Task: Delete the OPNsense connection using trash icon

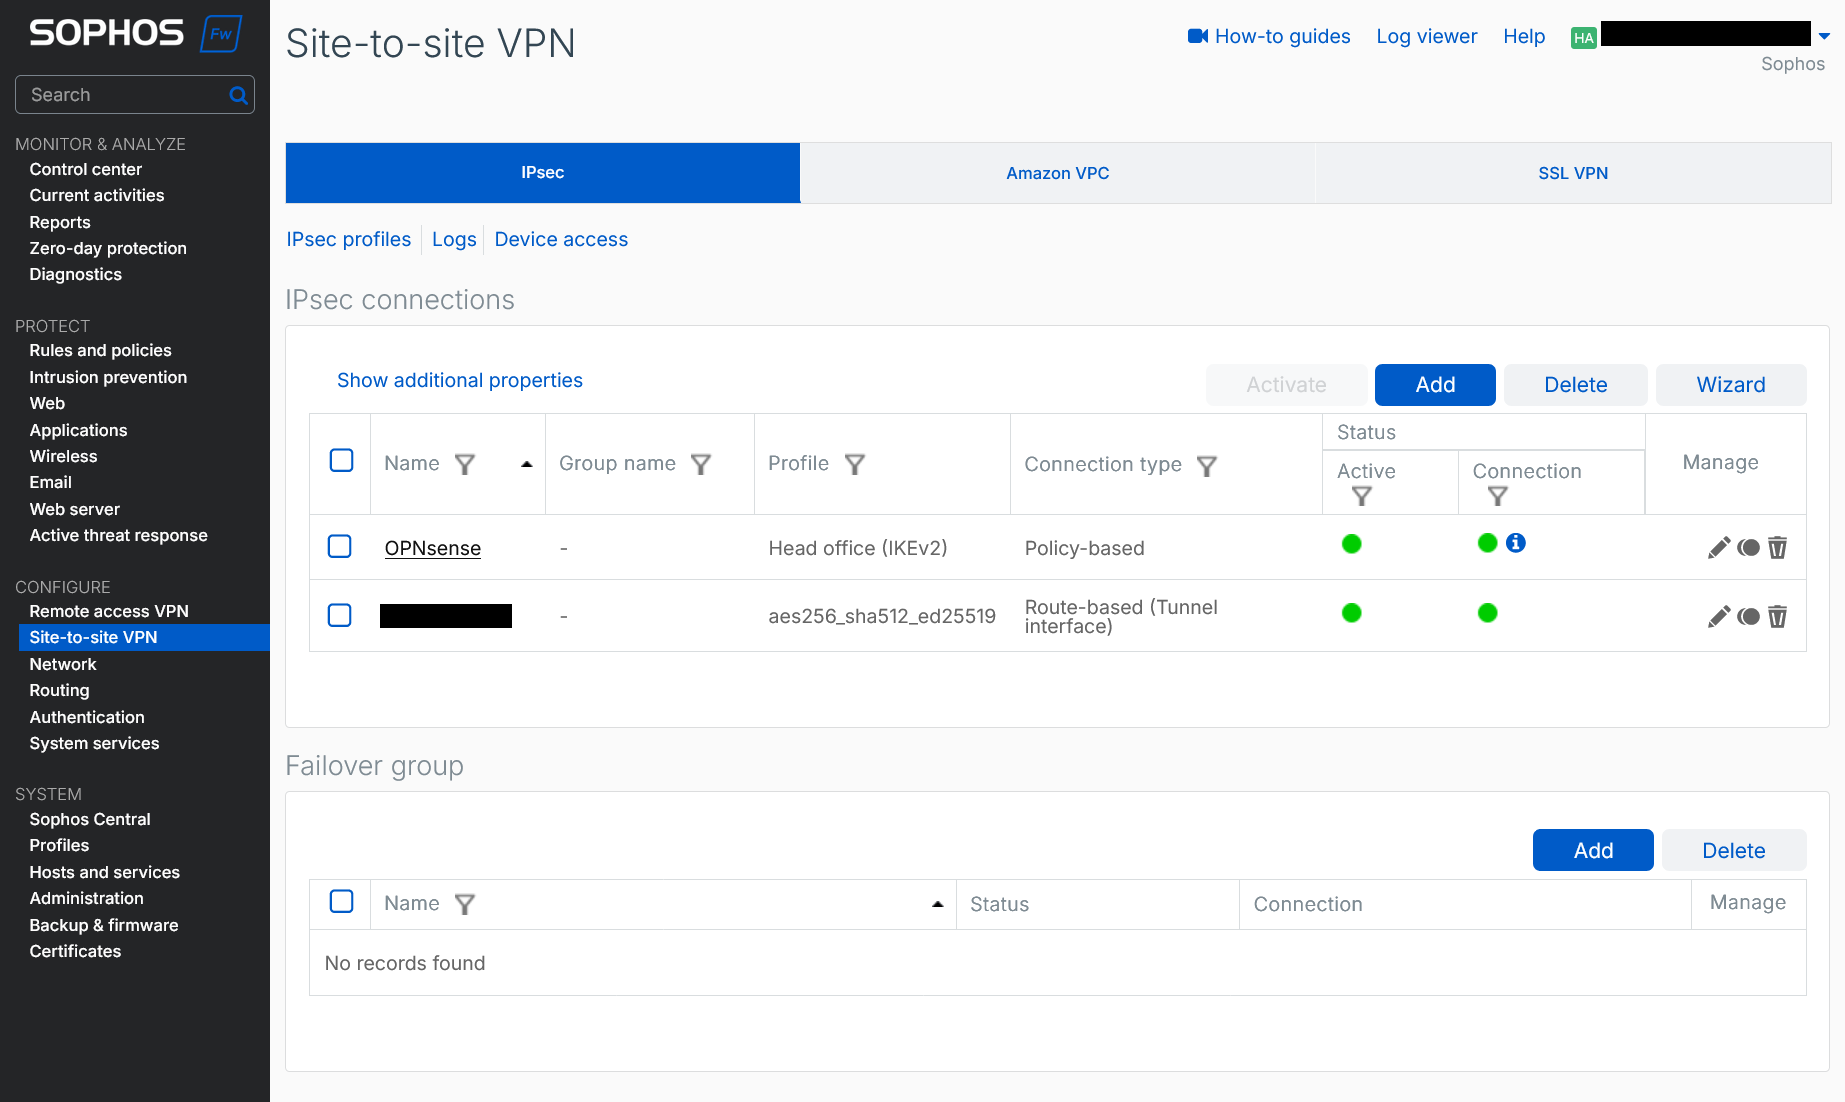Action: (x=1777, y=548)
